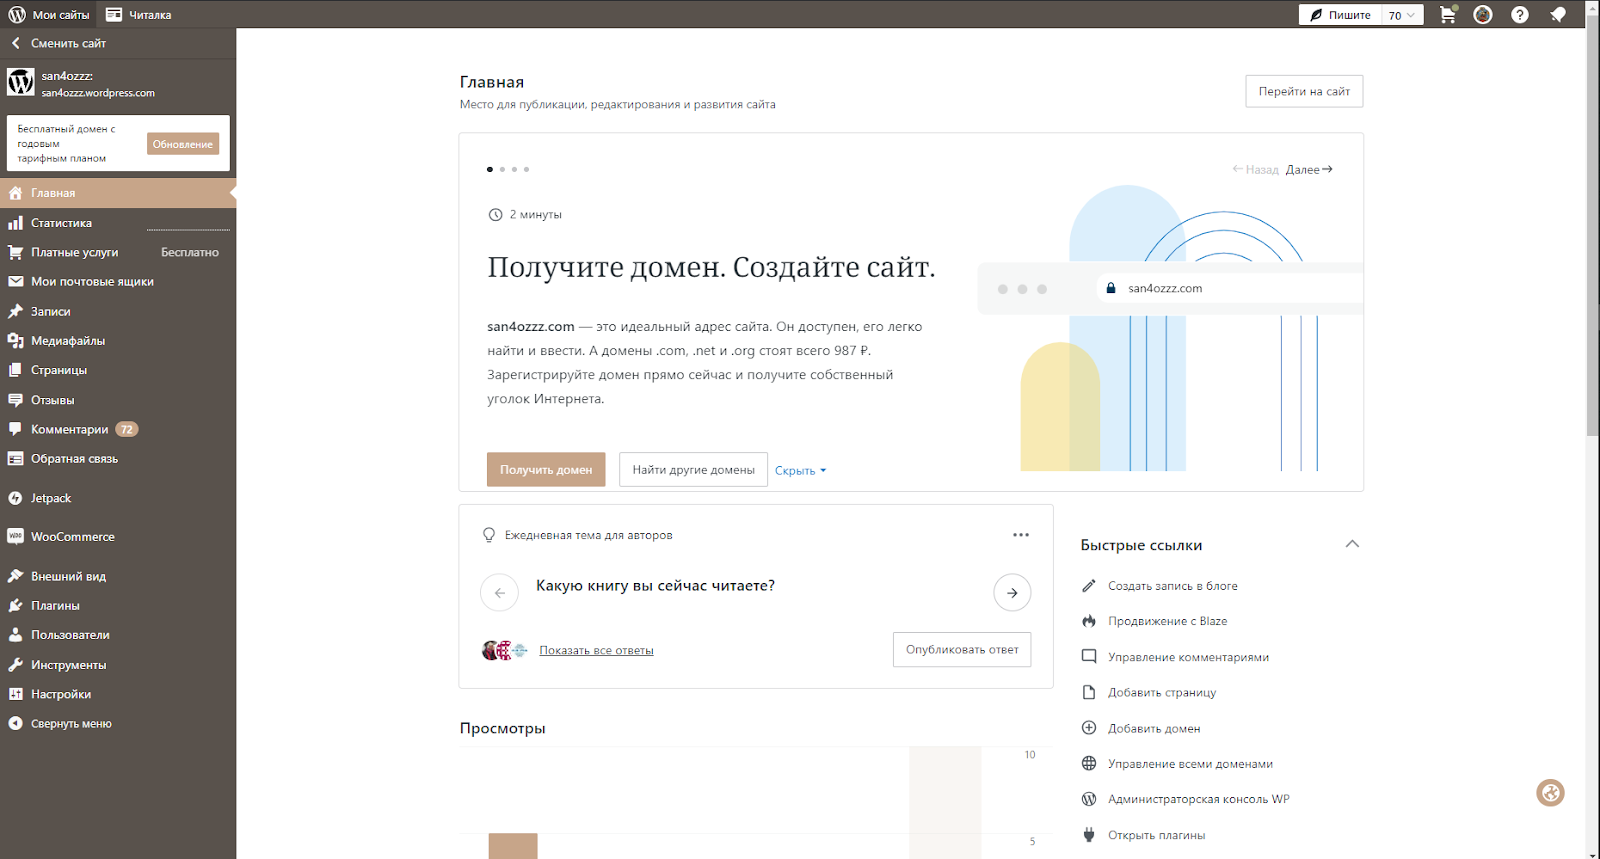Click the WordPress logo beside Мои сайты
The image size is (1600, 859).
(x=17, y=15)
